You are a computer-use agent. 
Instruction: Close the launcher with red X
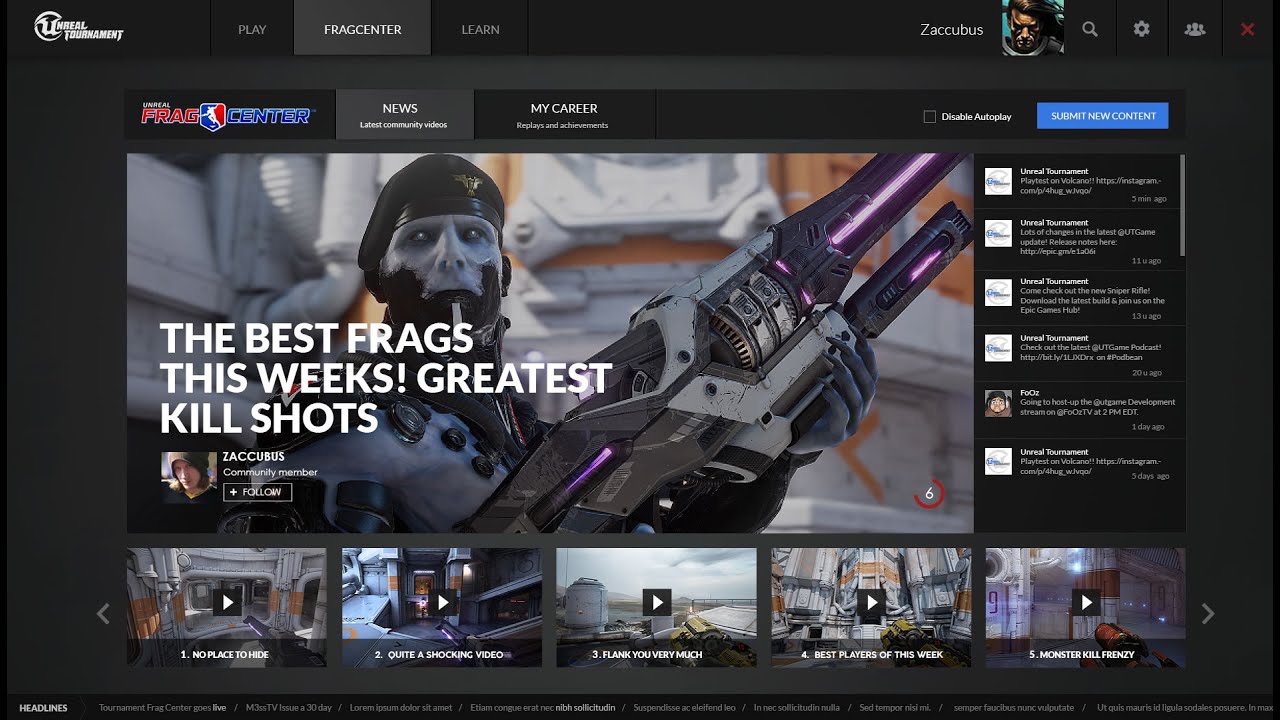pos(1247,29)
